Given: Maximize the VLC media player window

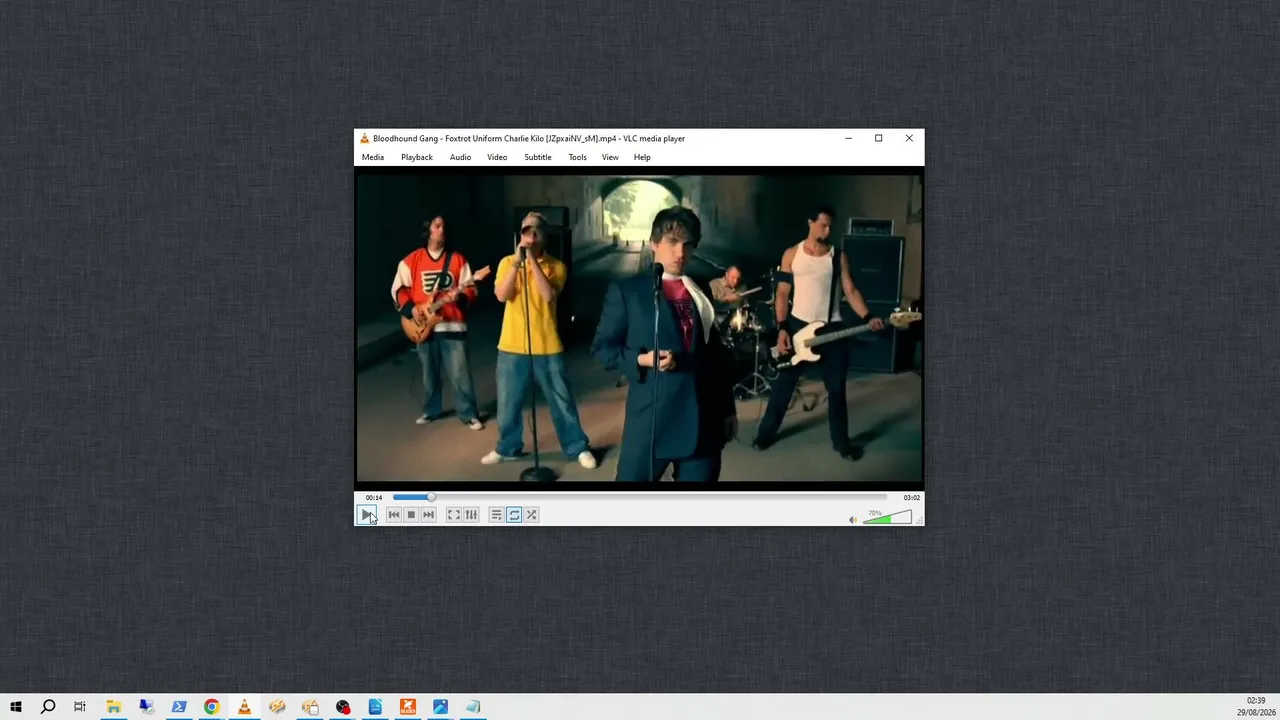Looking at the screenshot, I should click(x=878, y=139).
